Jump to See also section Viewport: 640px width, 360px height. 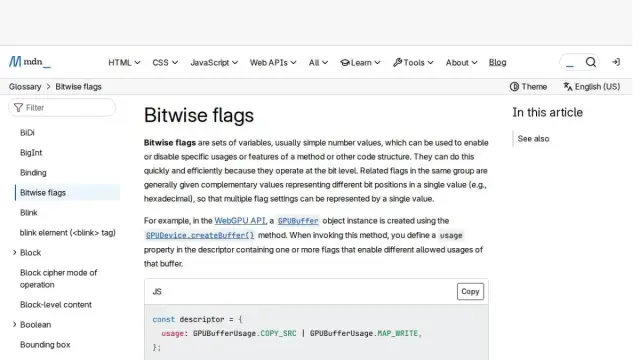pos(533,139)
